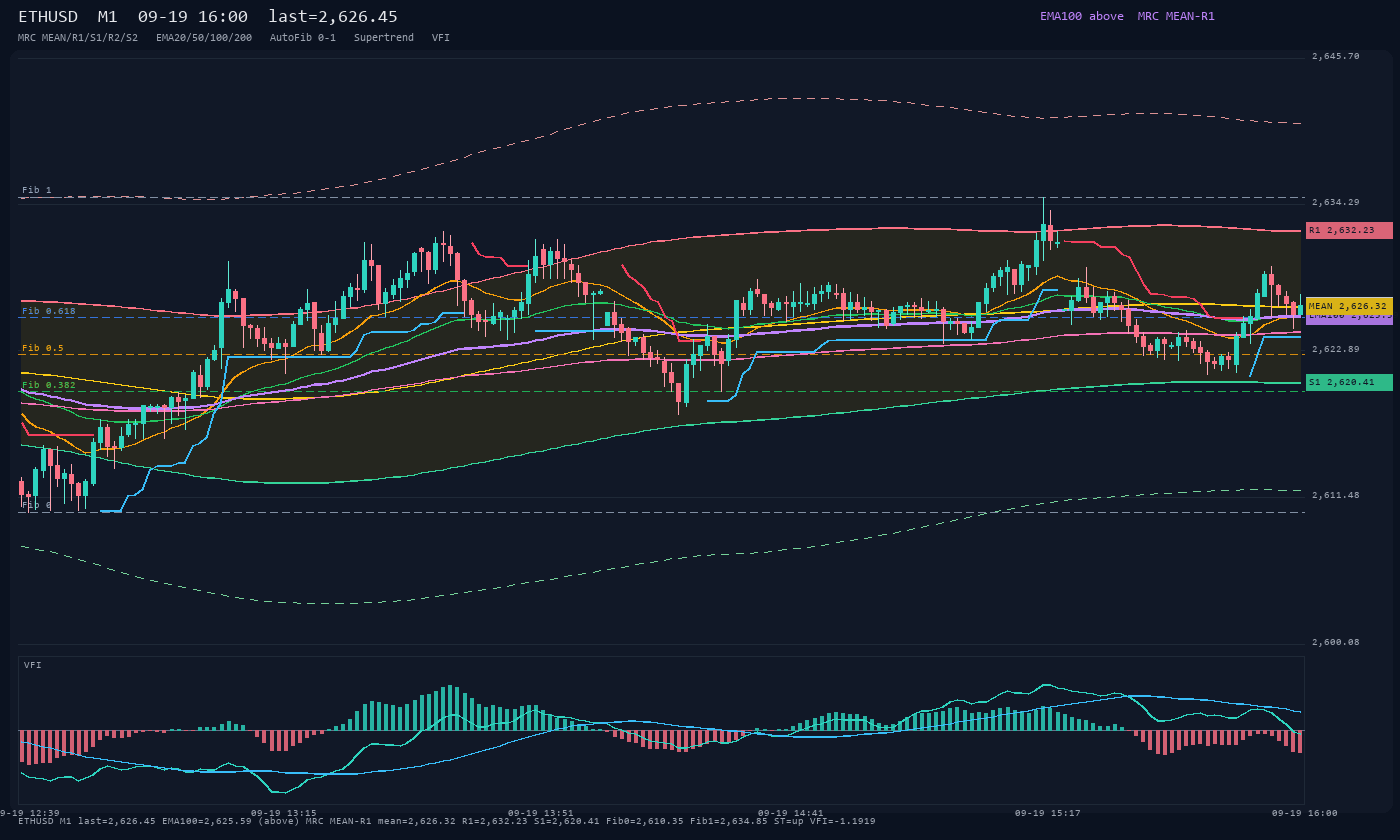Click the 'EMA20/50/100/200' indicator label
Screen dimensions: 1400x840
[x=204, y=37]
